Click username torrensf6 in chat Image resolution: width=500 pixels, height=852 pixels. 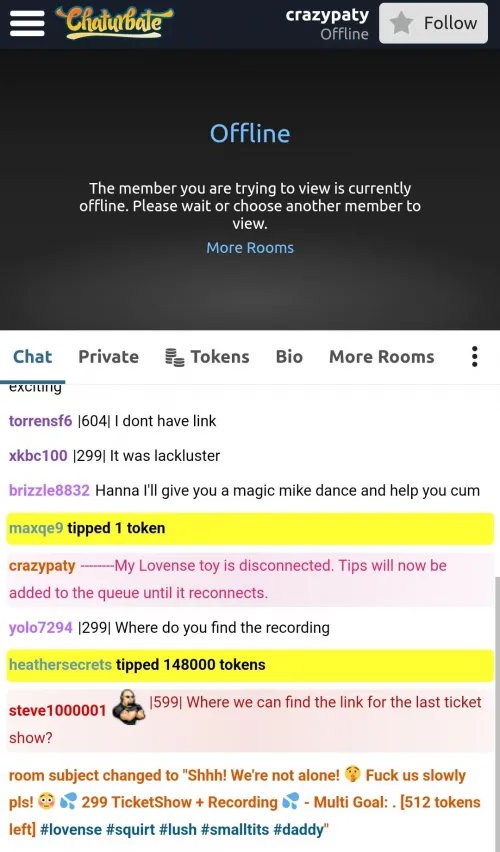(x=40, y=421)
